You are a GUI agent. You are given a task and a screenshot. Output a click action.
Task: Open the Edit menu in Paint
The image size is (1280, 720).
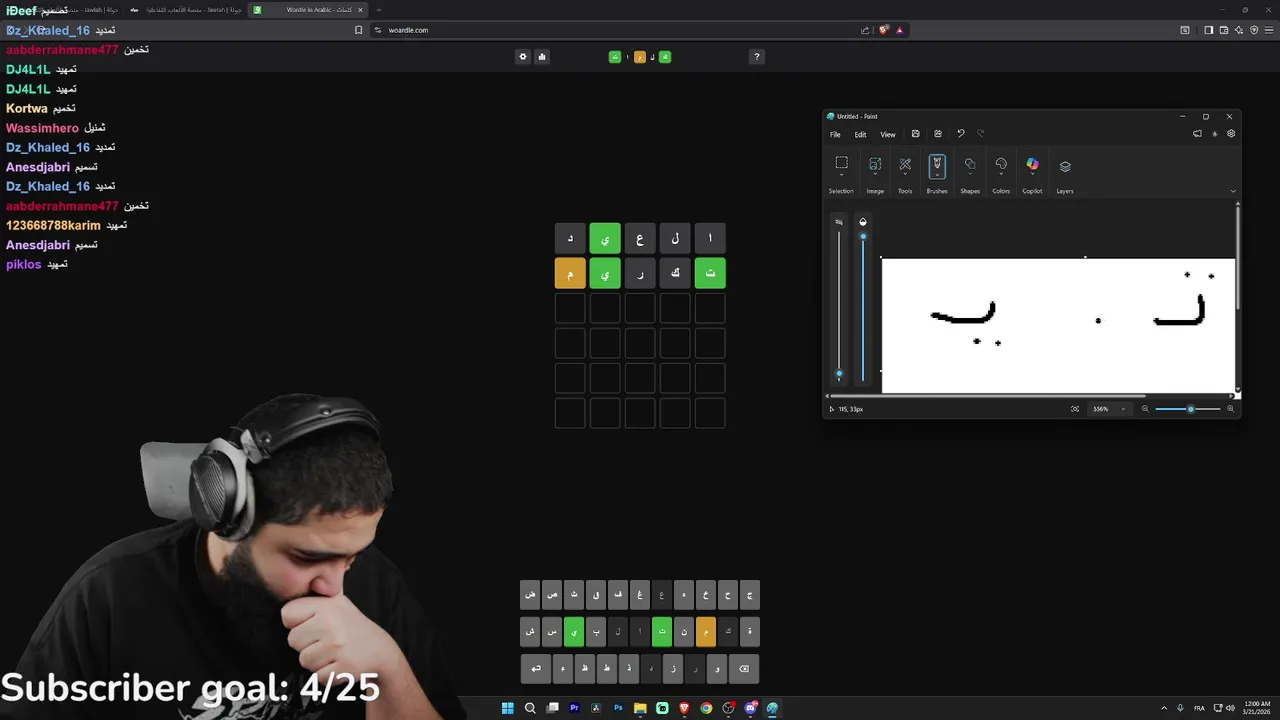pos(860,134)
